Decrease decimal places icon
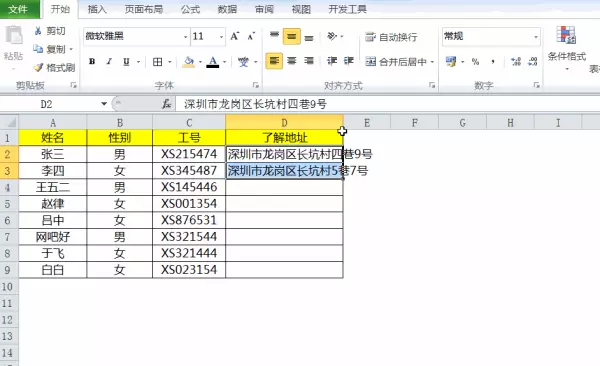 click(x=533, y=62)
